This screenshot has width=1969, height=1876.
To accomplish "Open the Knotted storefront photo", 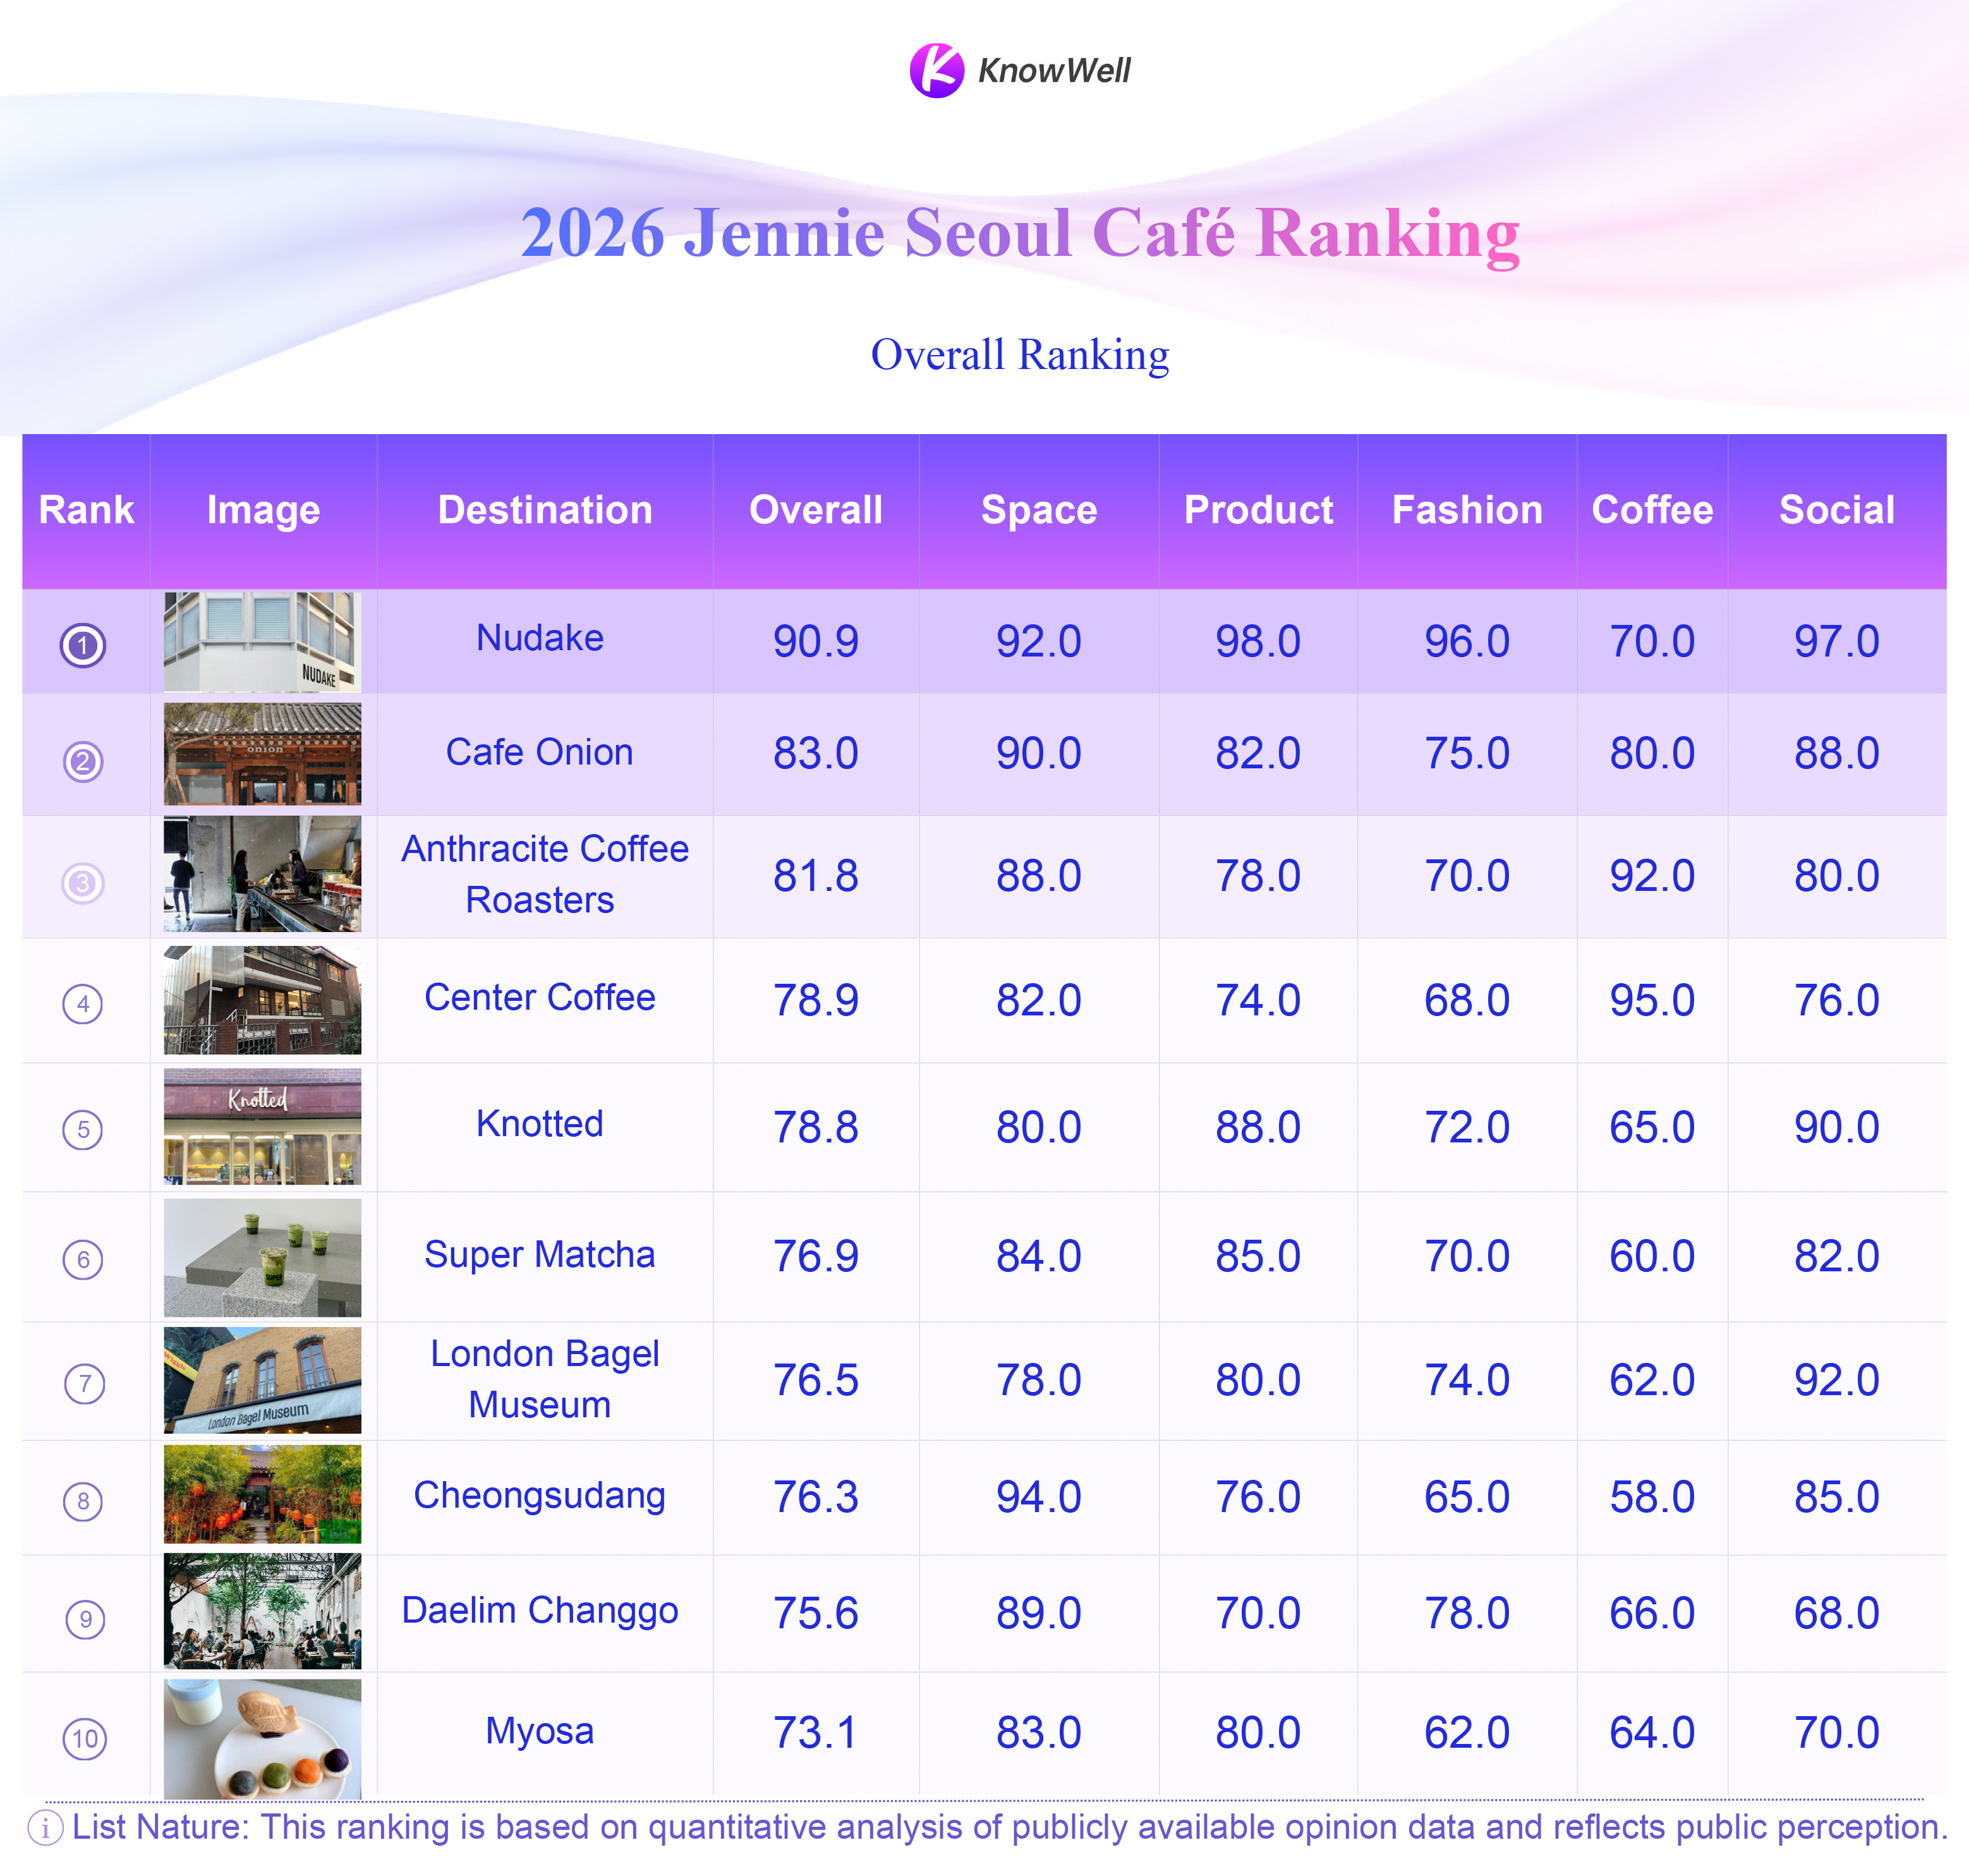I will (x=262, y=1126).
